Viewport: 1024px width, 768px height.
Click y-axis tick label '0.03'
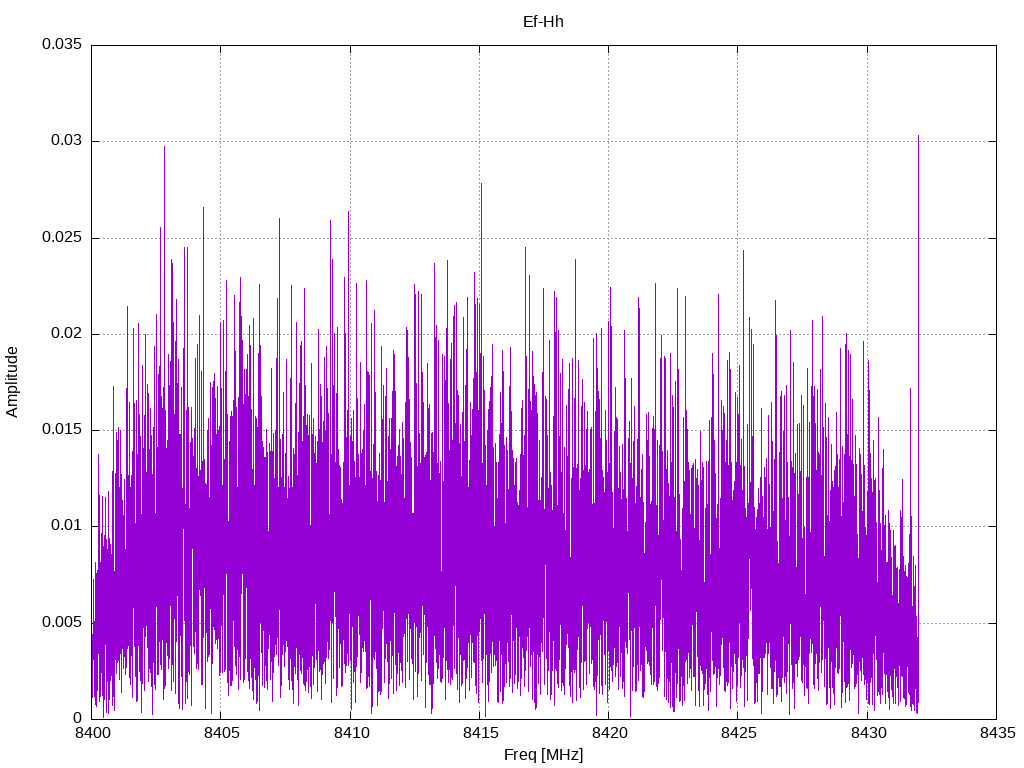click(67, 140)
